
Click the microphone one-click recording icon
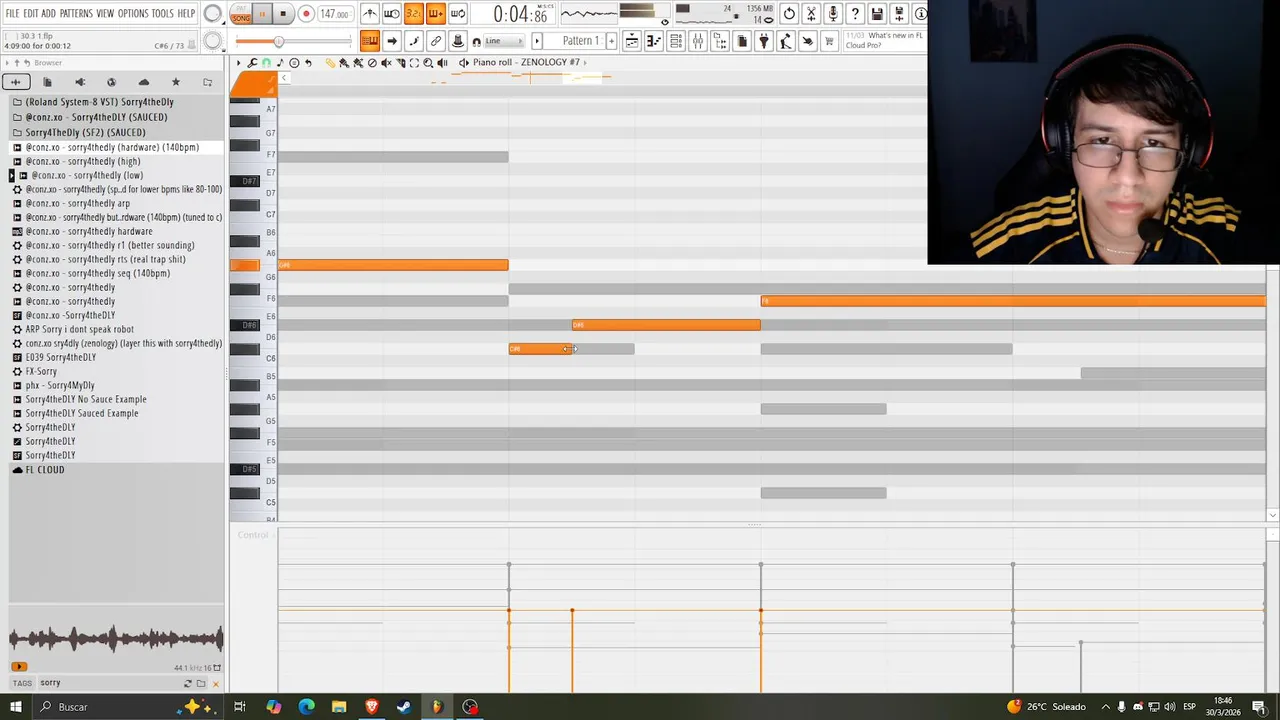833,14
